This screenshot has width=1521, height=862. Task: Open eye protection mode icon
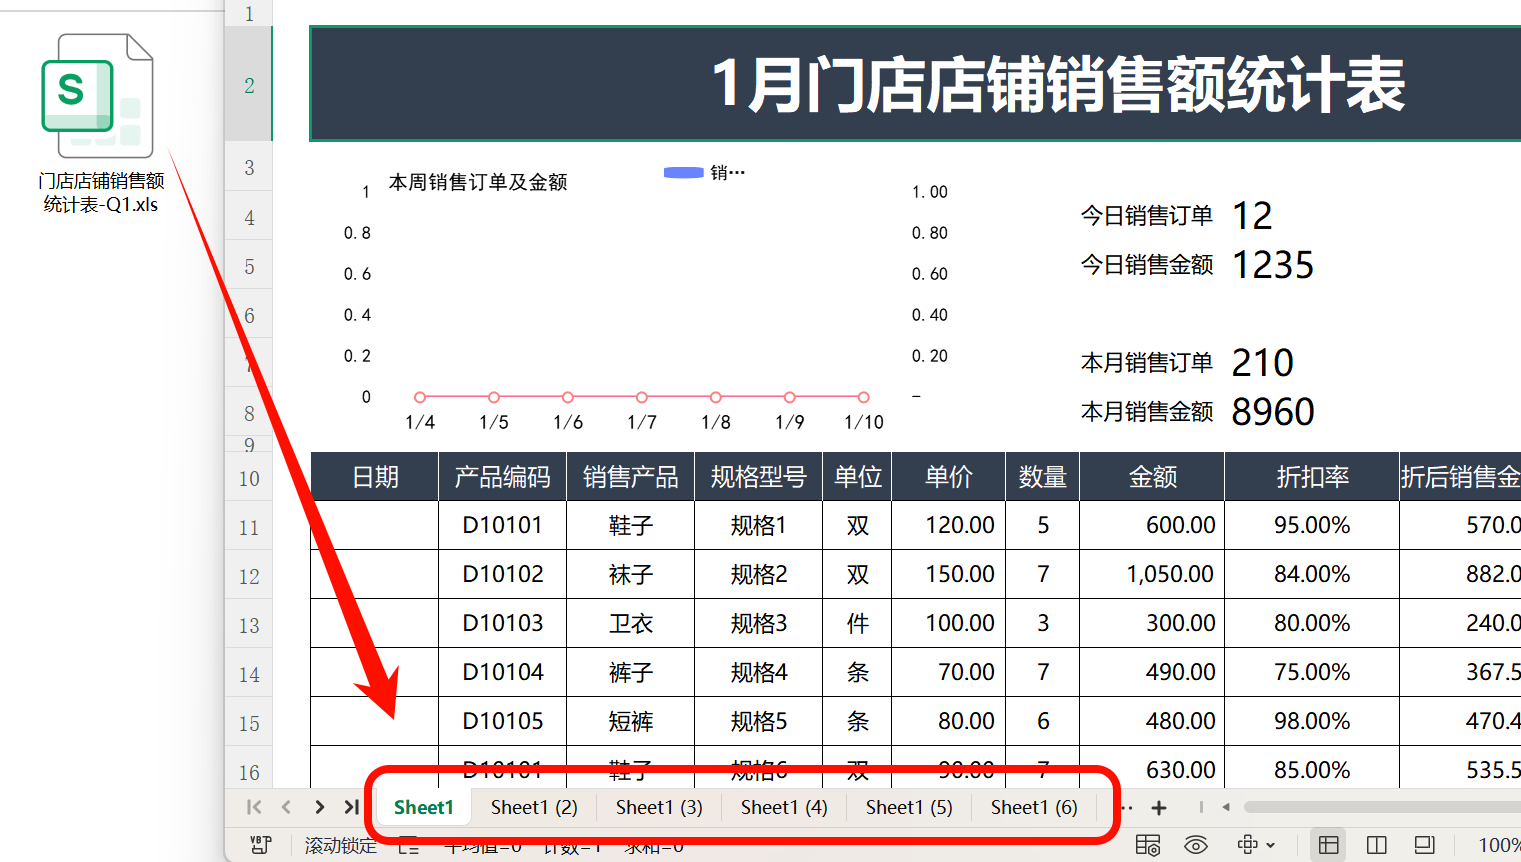point(1196,844)
